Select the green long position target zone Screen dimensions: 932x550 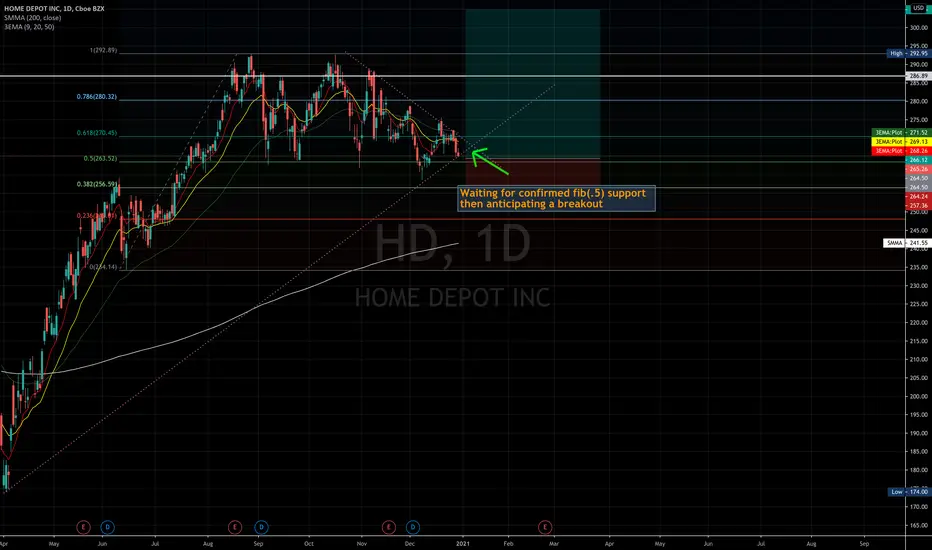[533, 84]
